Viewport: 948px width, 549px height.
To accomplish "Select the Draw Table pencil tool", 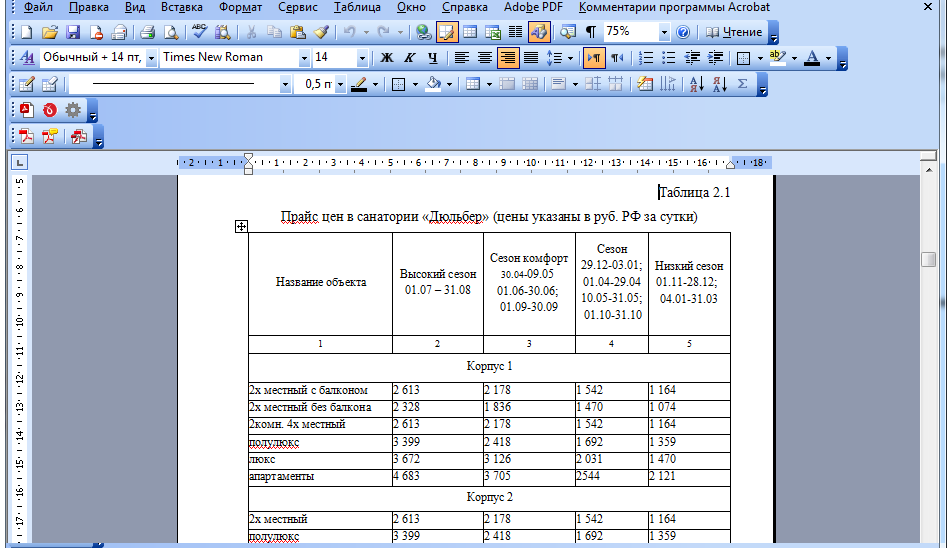I will pos(27,84).
